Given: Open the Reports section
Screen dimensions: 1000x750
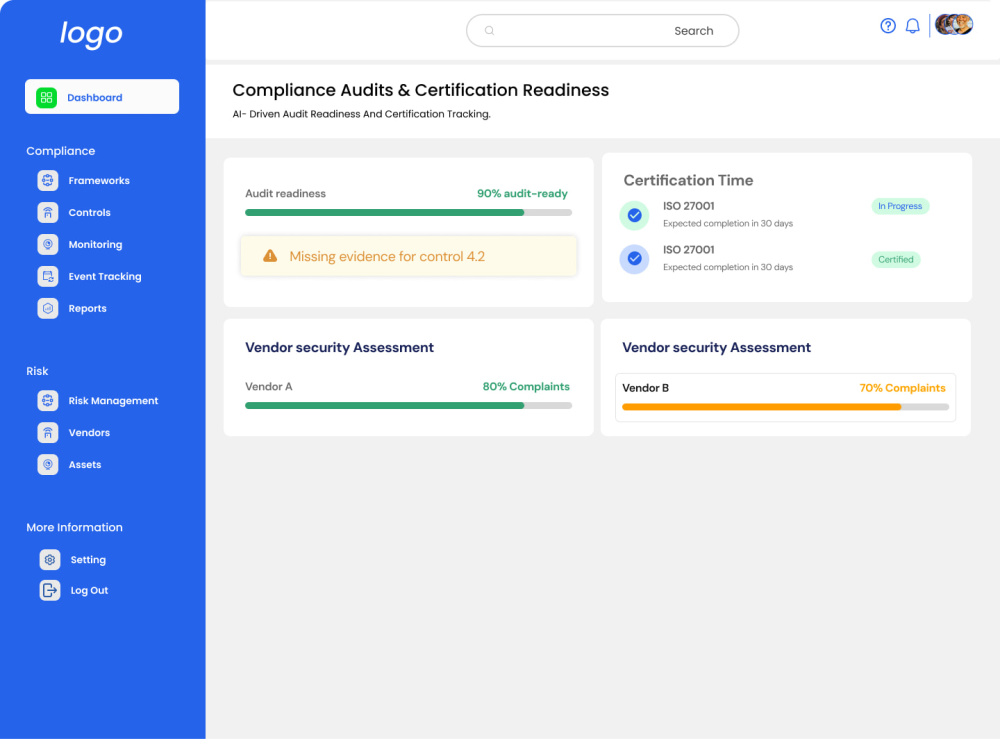Looking at the screenshot, I should 87,308.
